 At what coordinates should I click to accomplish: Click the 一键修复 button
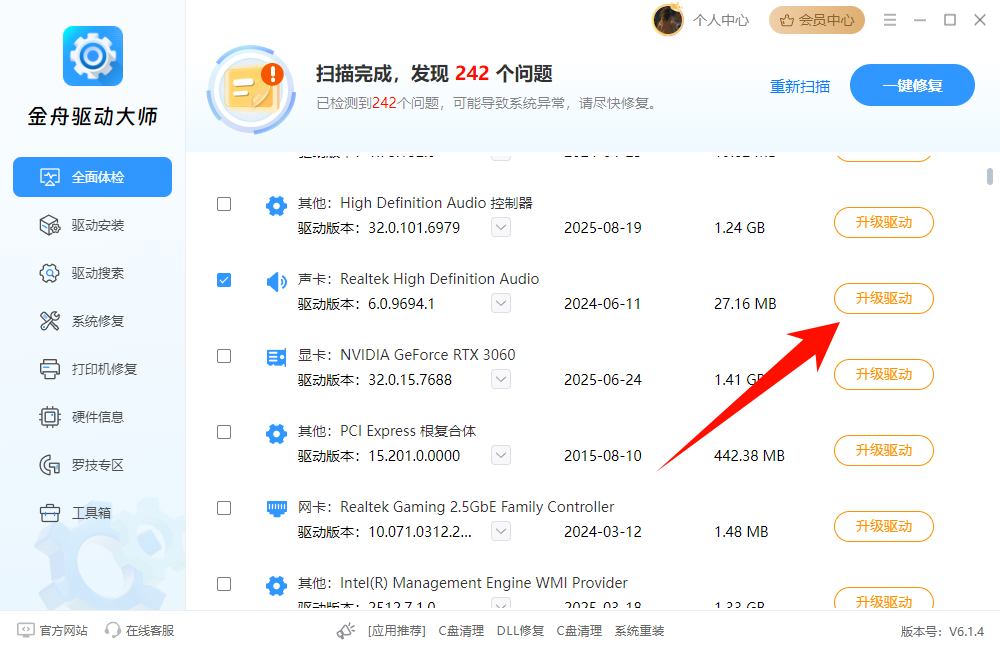click(912, 85)
